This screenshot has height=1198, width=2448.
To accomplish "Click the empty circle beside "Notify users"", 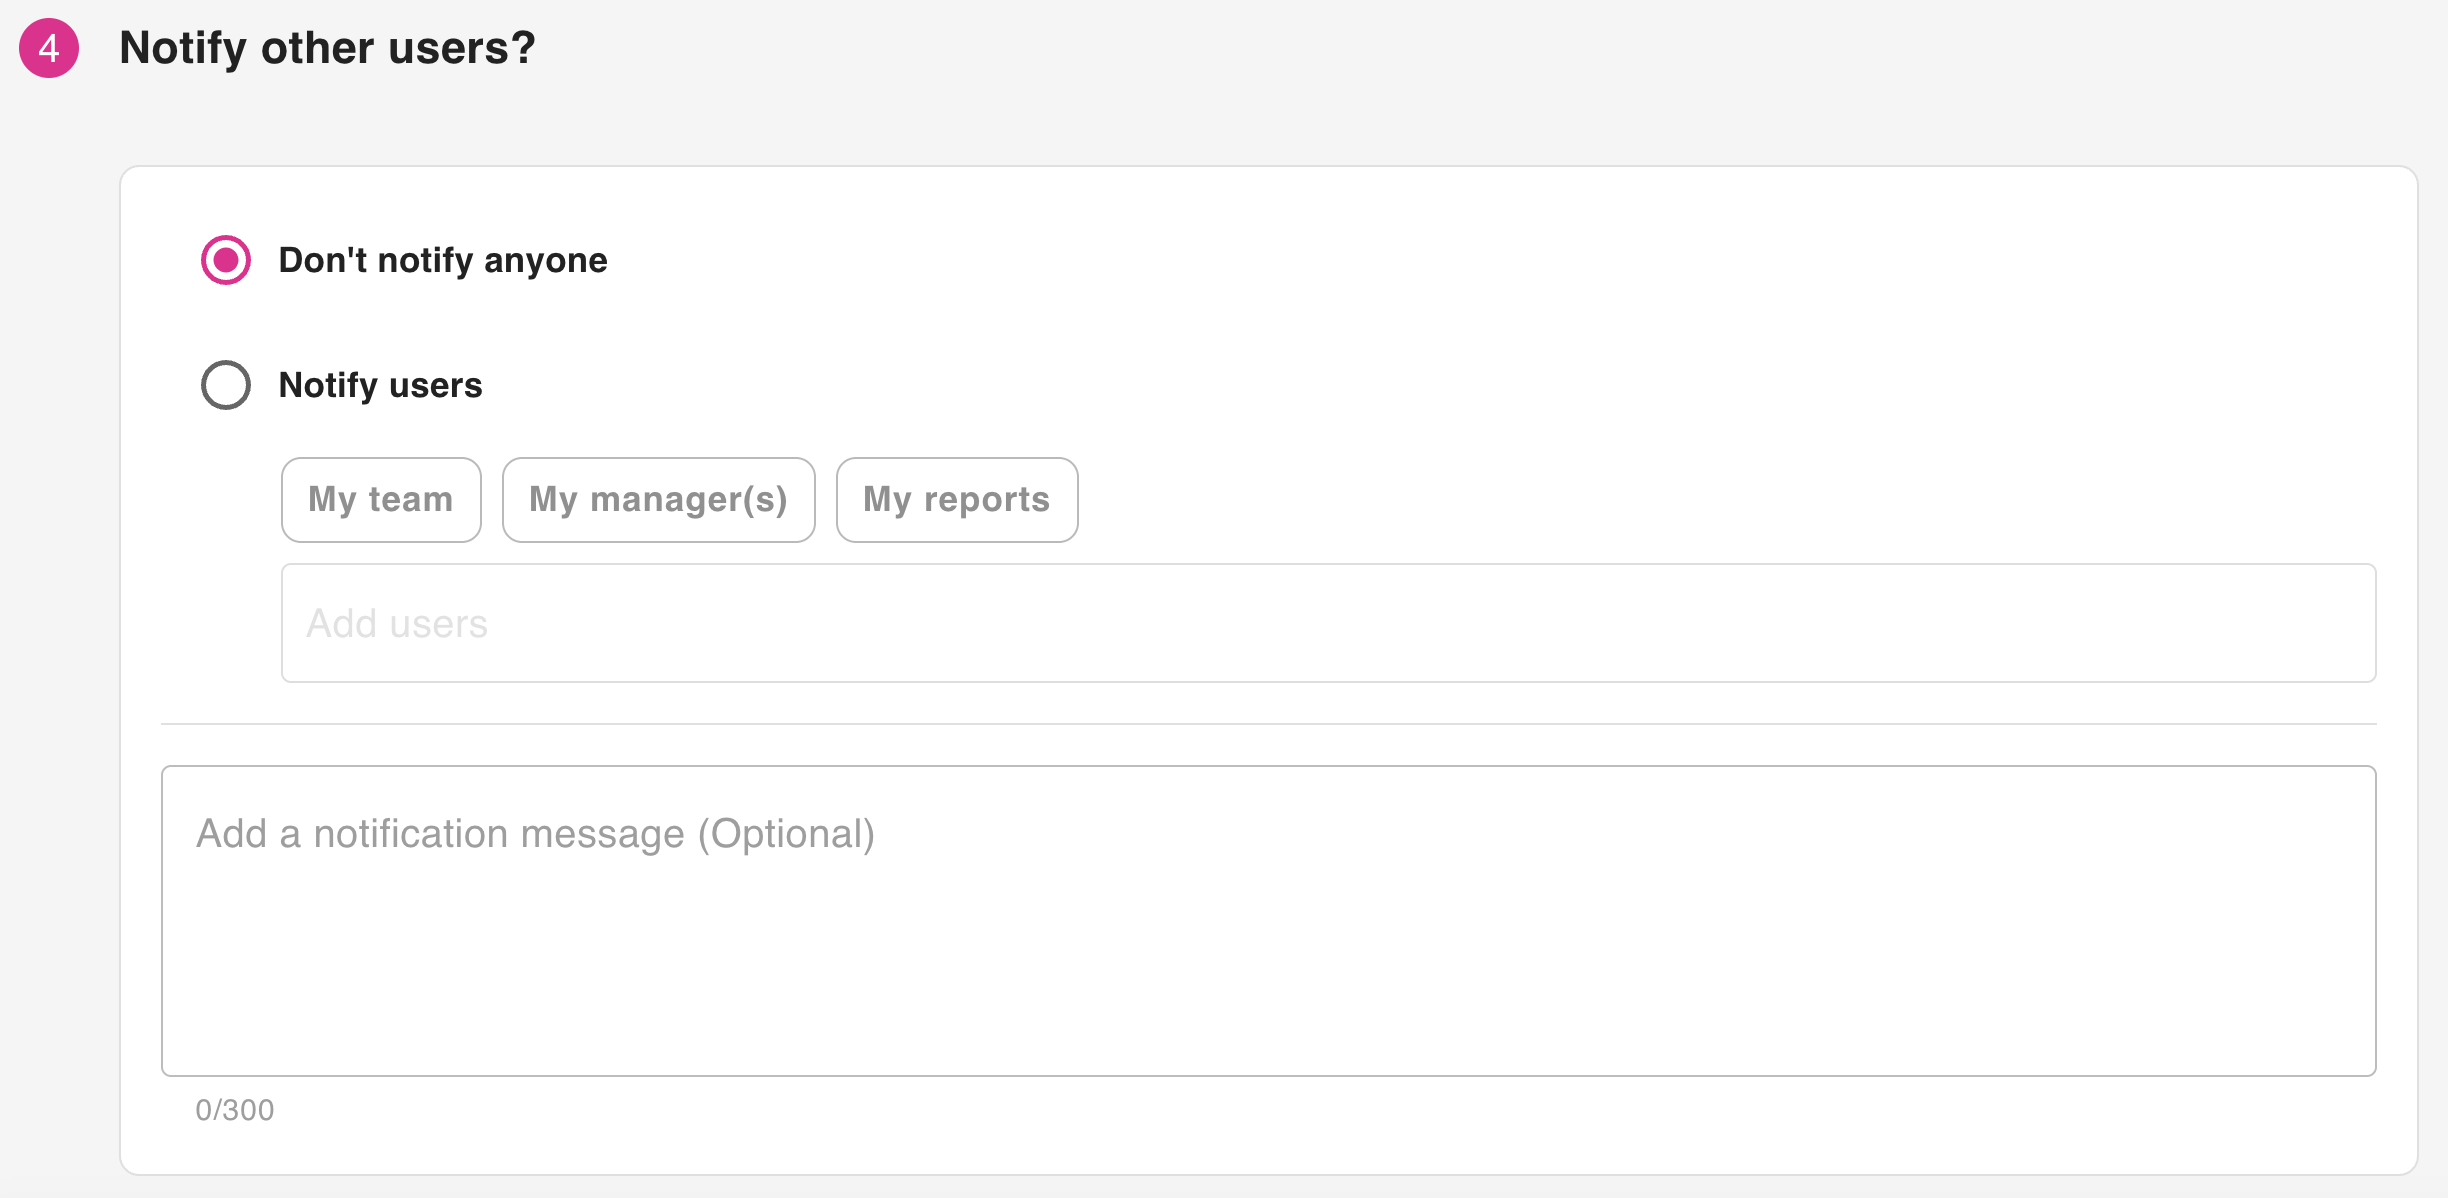I will click(x=226, y=385).
